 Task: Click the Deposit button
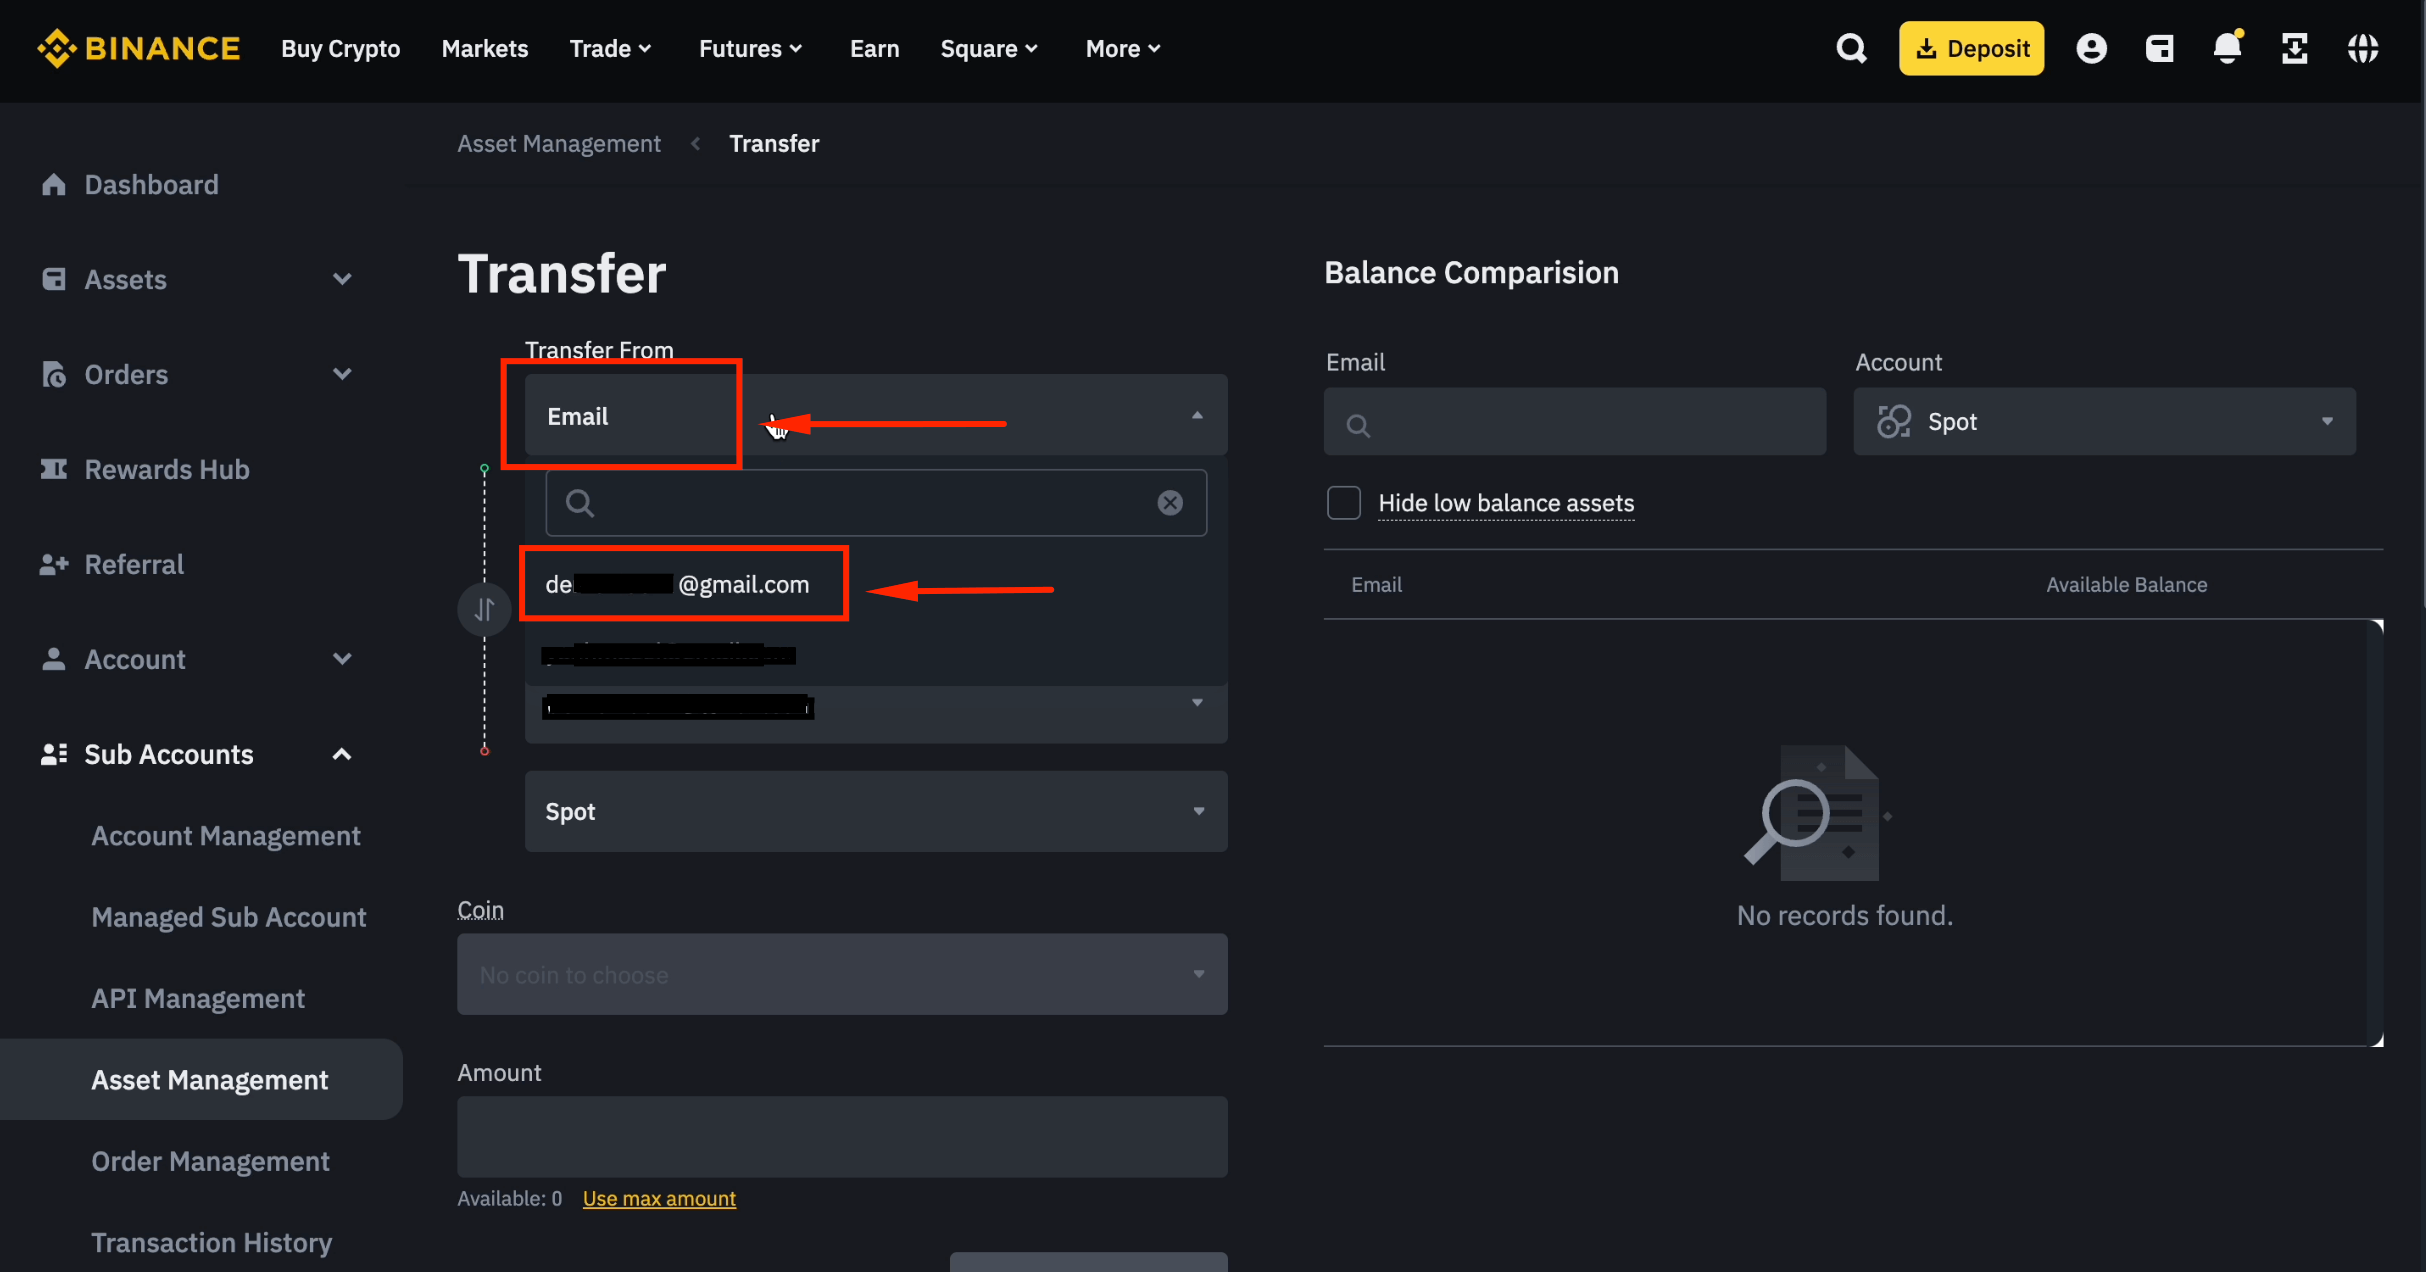[x=1971, y=48]
